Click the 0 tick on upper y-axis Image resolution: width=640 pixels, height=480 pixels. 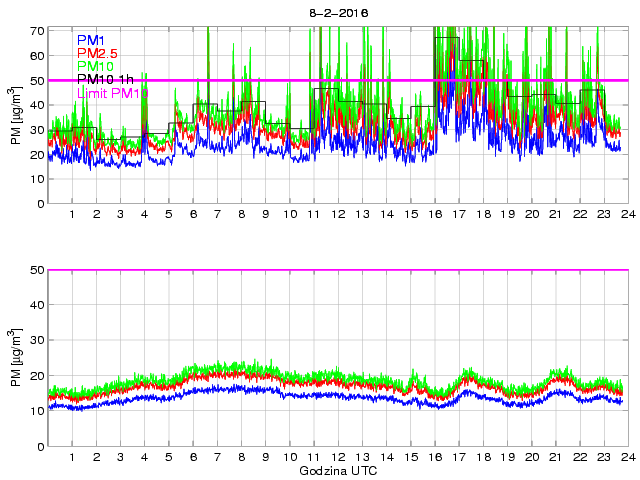(x=39, y=204)
